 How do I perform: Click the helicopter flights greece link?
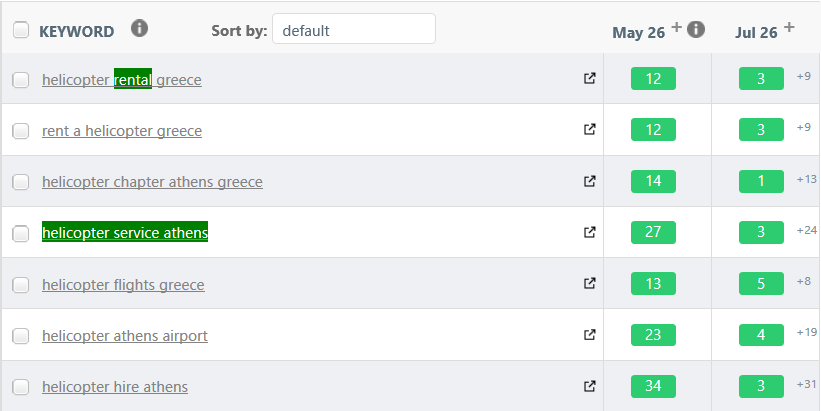(123, 285)
